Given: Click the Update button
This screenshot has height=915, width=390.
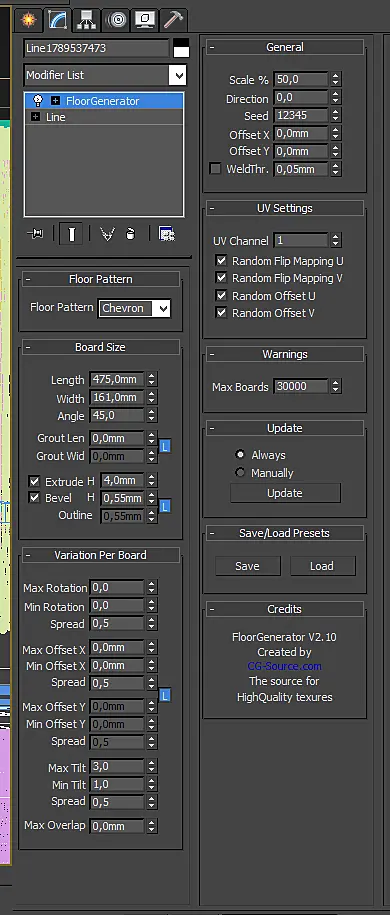Looking at the screenshot, I should click(x=285, y=493).
